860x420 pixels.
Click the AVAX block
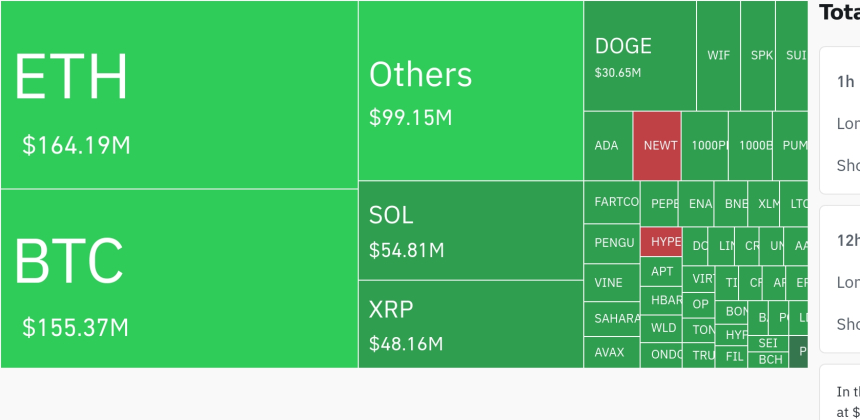pos(611,352)
